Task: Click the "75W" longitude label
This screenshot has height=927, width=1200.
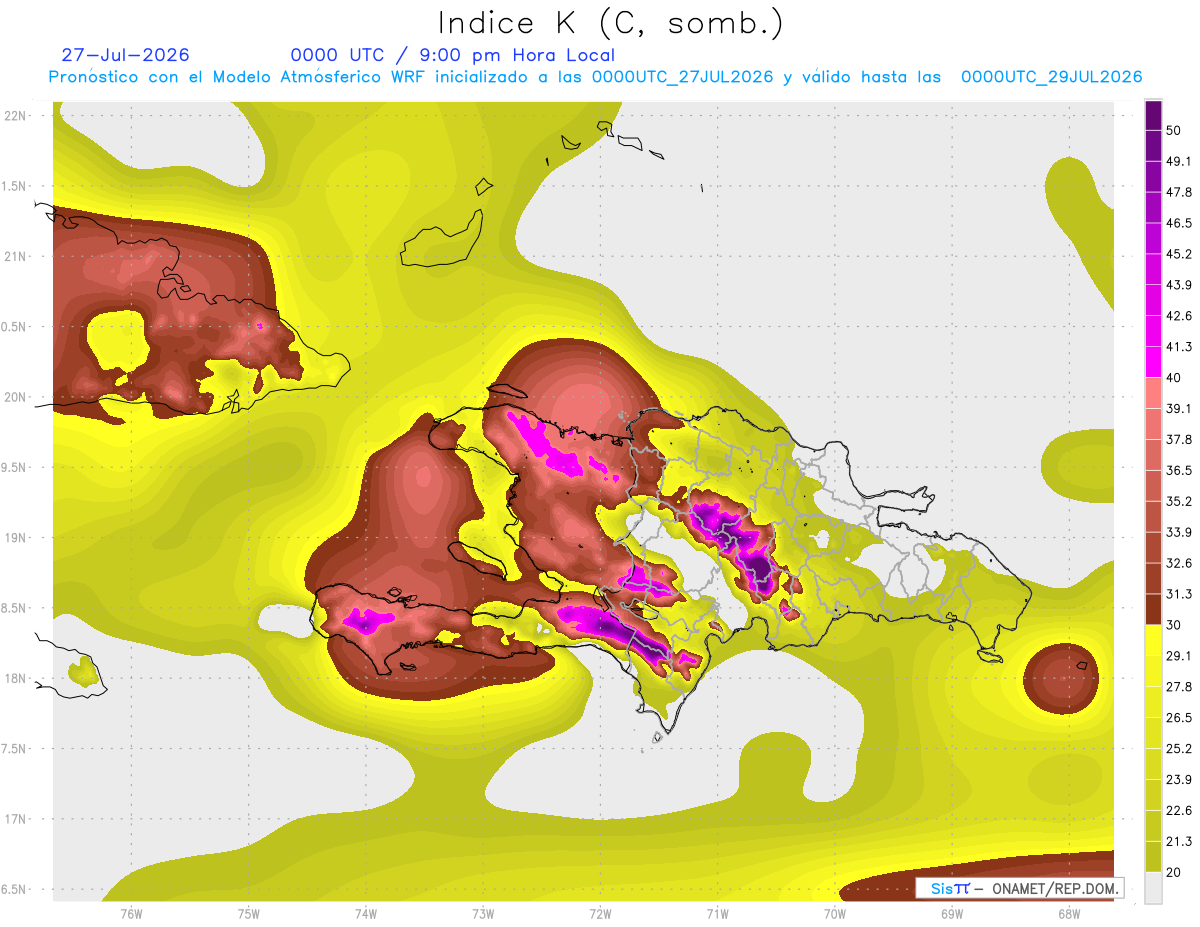Action: click(x=249, y=913)
